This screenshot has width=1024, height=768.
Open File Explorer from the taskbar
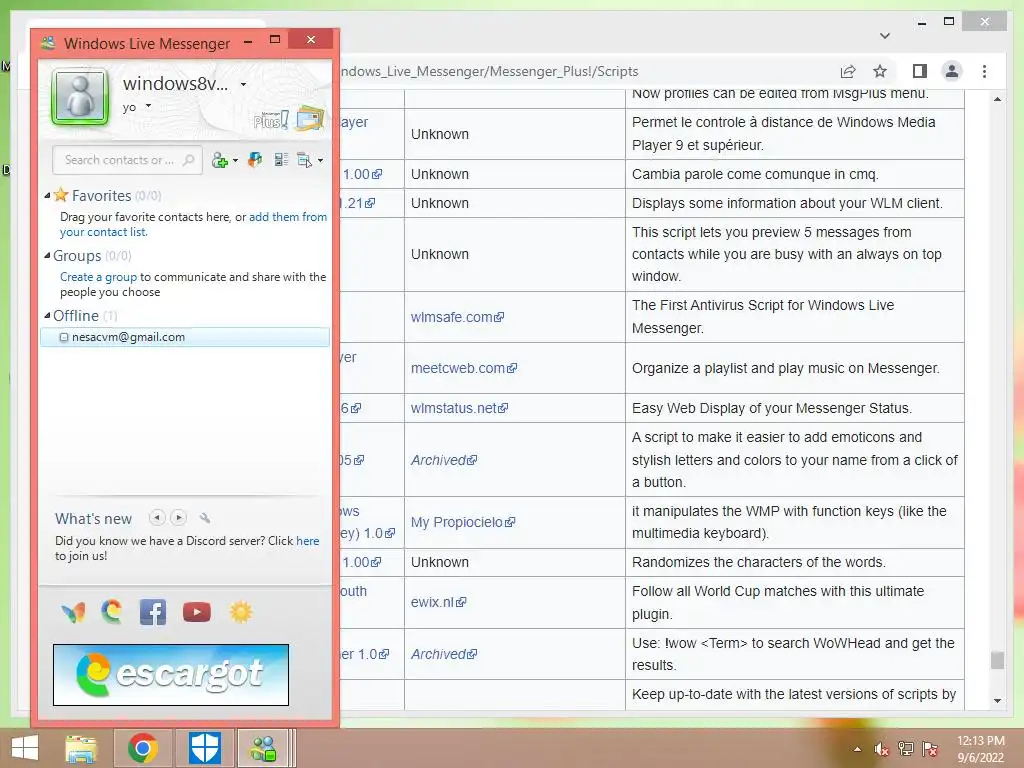(x=81, y=748)
